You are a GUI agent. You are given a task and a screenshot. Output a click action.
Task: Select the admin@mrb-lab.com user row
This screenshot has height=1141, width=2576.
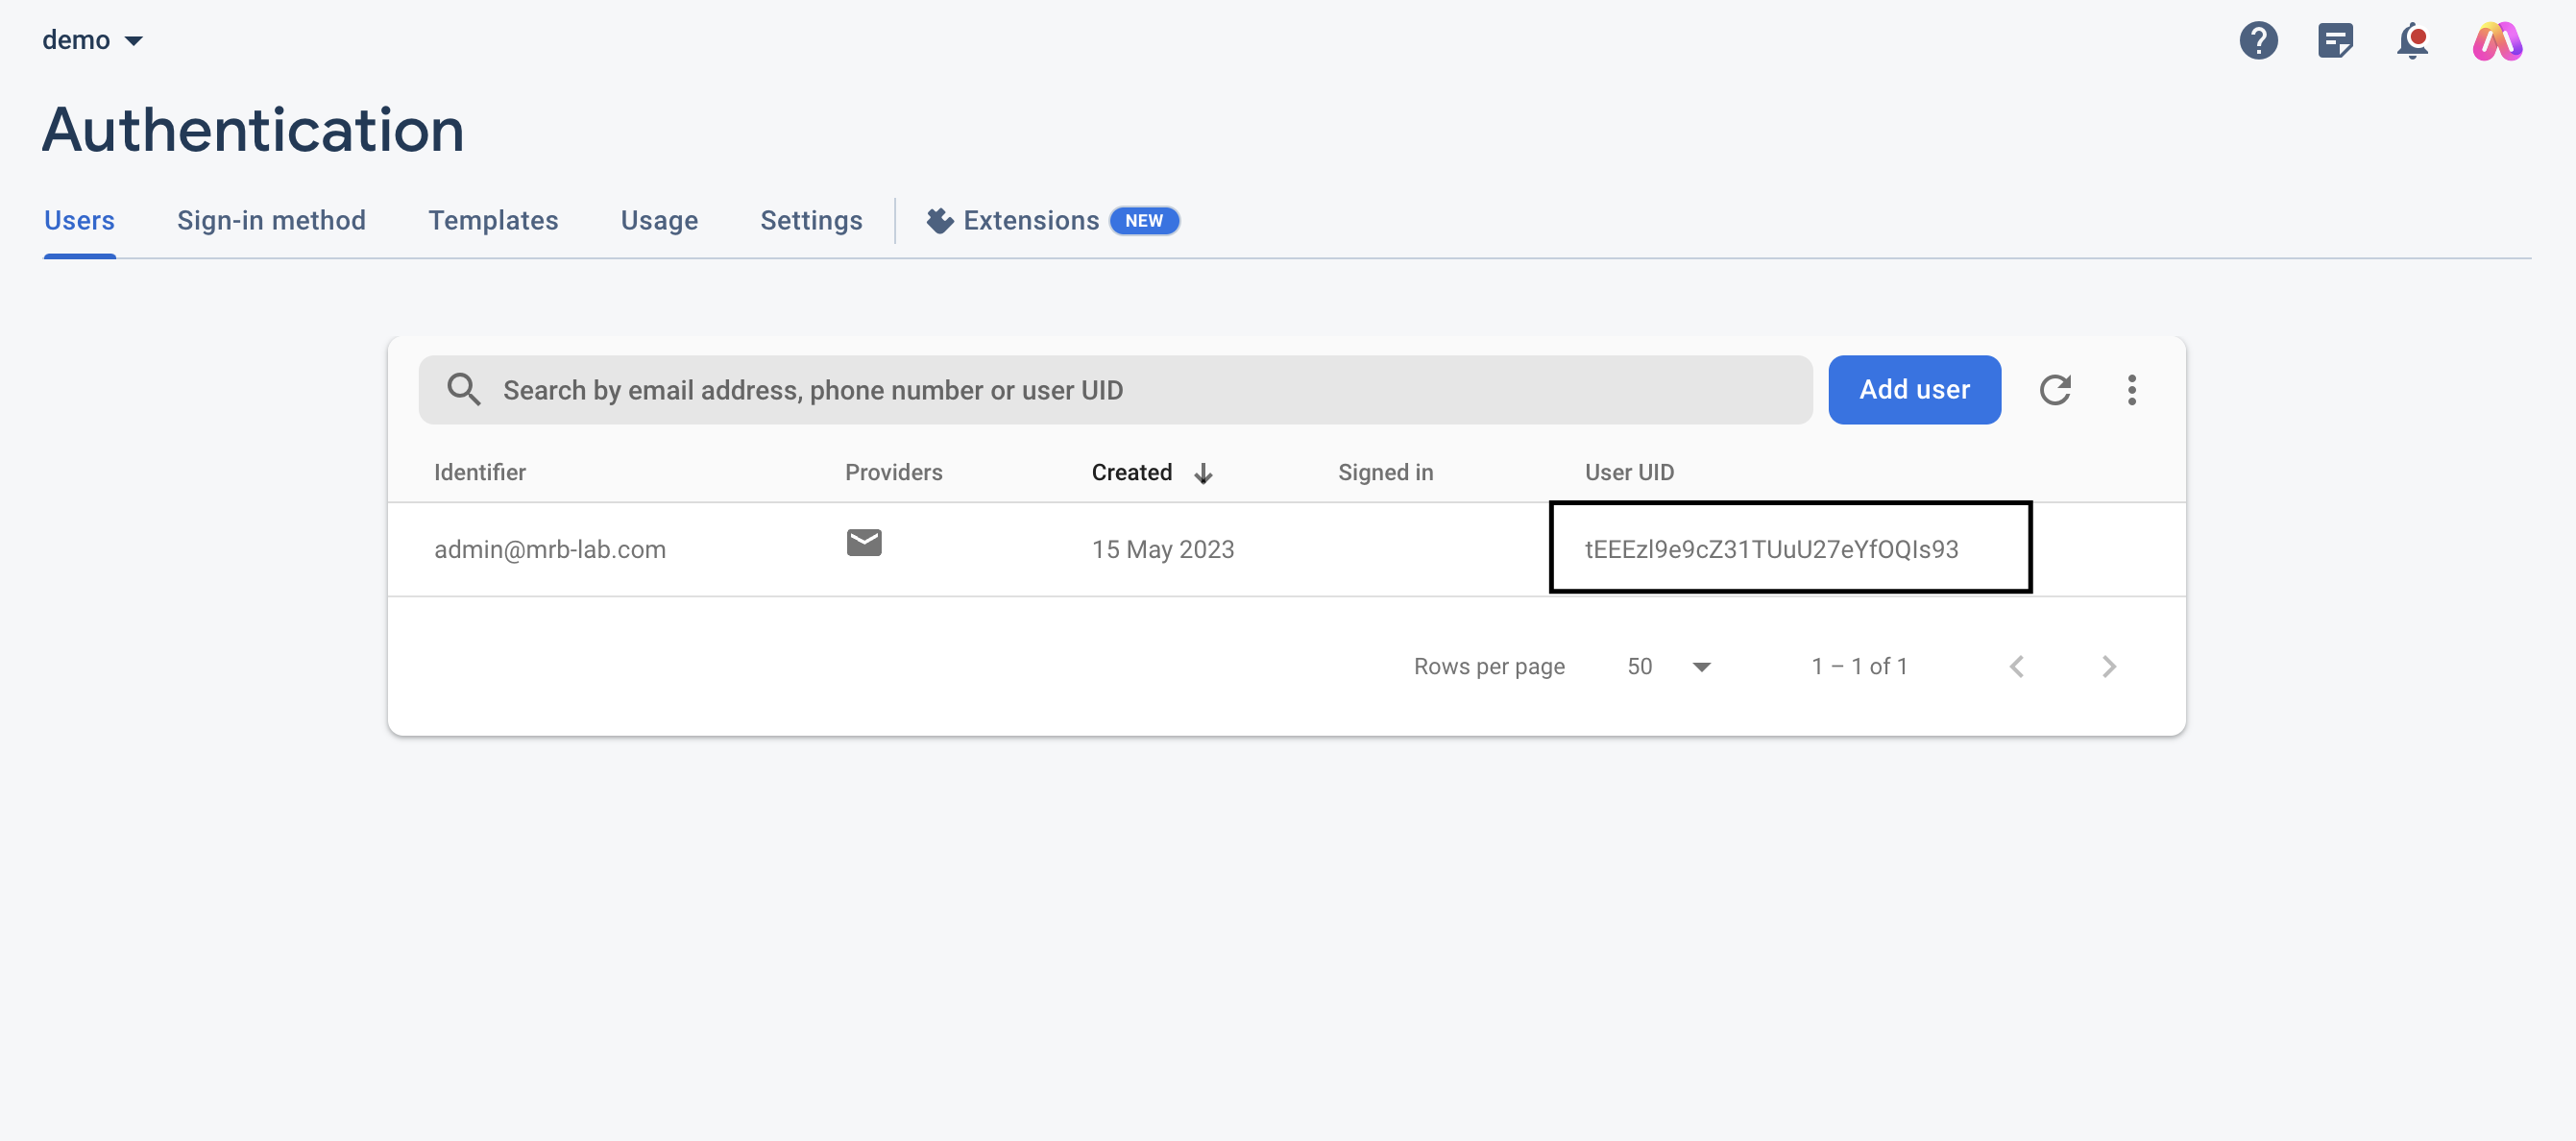549,549
